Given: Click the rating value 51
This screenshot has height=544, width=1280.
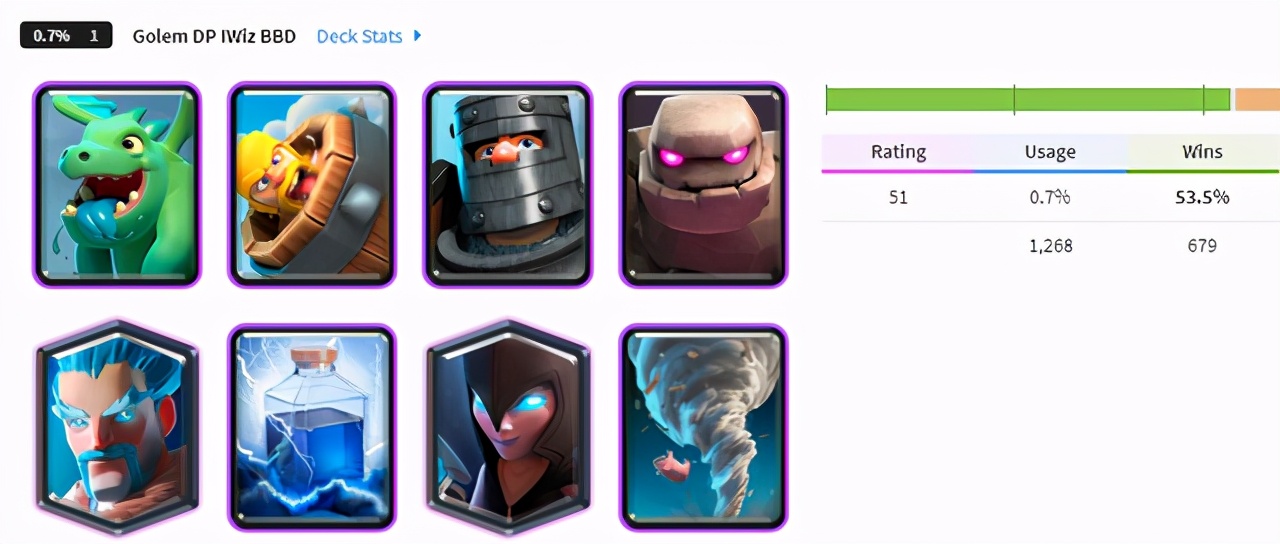Looking at the screenshot, I should (898, 197).
